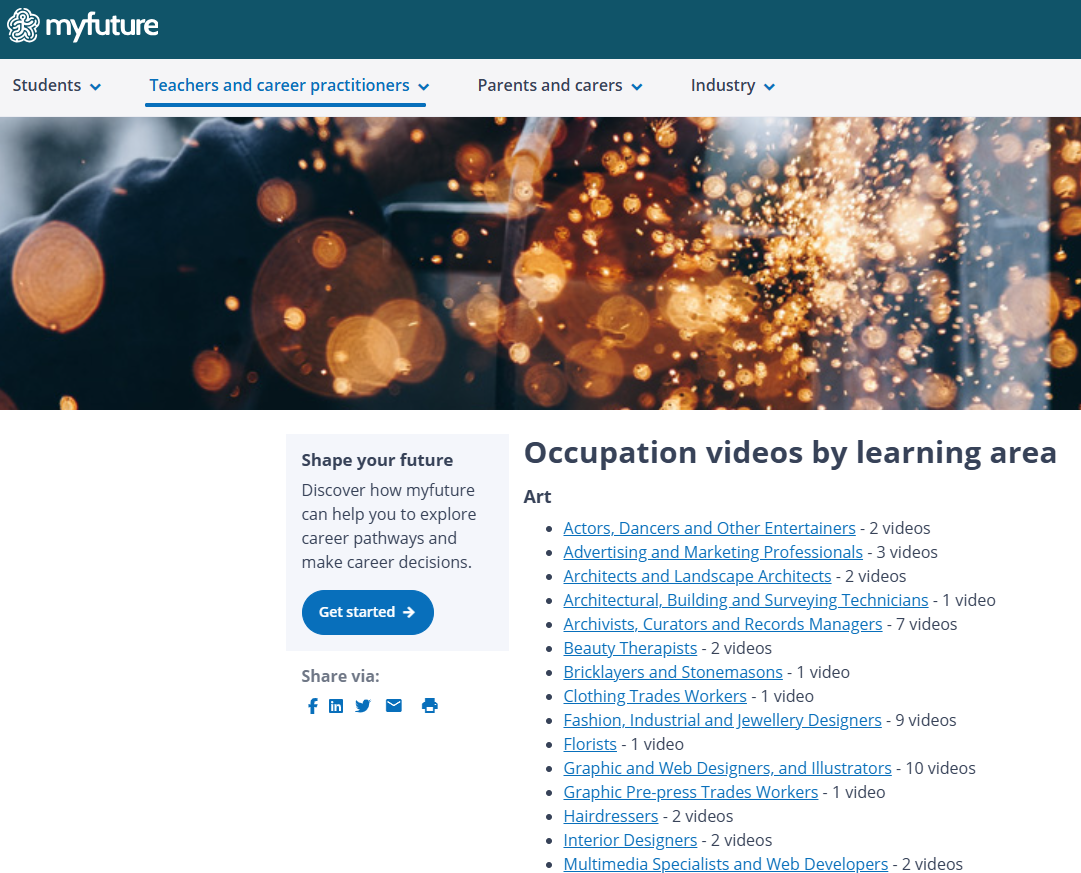This screenshot has height=873, width=1081.
Task: Share page via email envelope icon
Action: pyautogui.click(x=394, y=706)
